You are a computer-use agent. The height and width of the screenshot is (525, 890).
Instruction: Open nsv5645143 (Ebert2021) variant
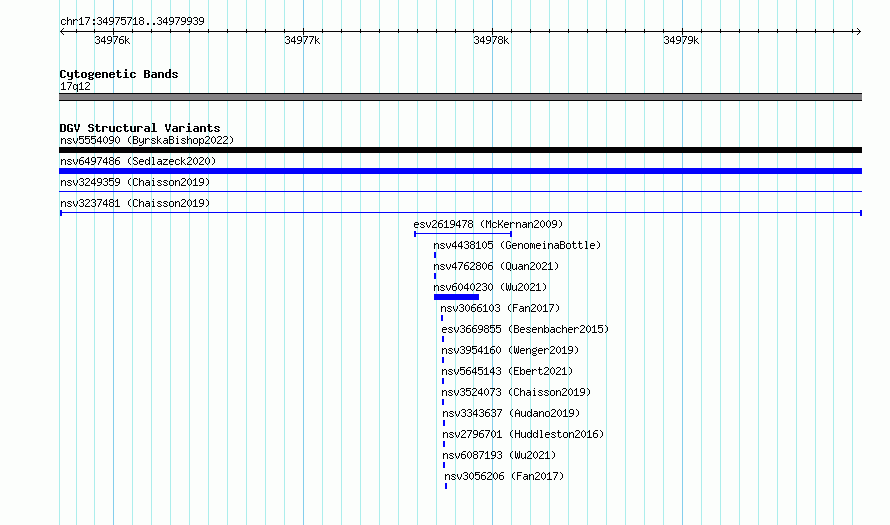(507, 371)
